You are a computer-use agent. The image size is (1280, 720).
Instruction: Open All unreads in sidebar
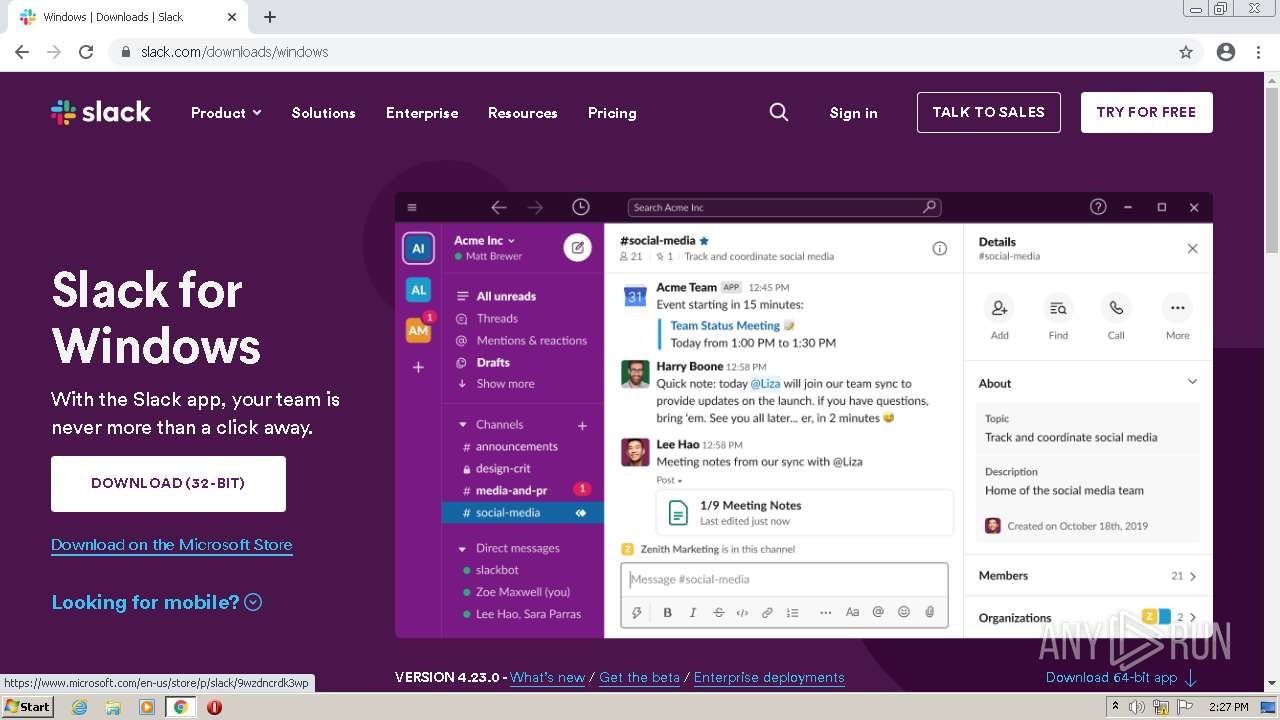pyautogui.click(x=506, y=296)
